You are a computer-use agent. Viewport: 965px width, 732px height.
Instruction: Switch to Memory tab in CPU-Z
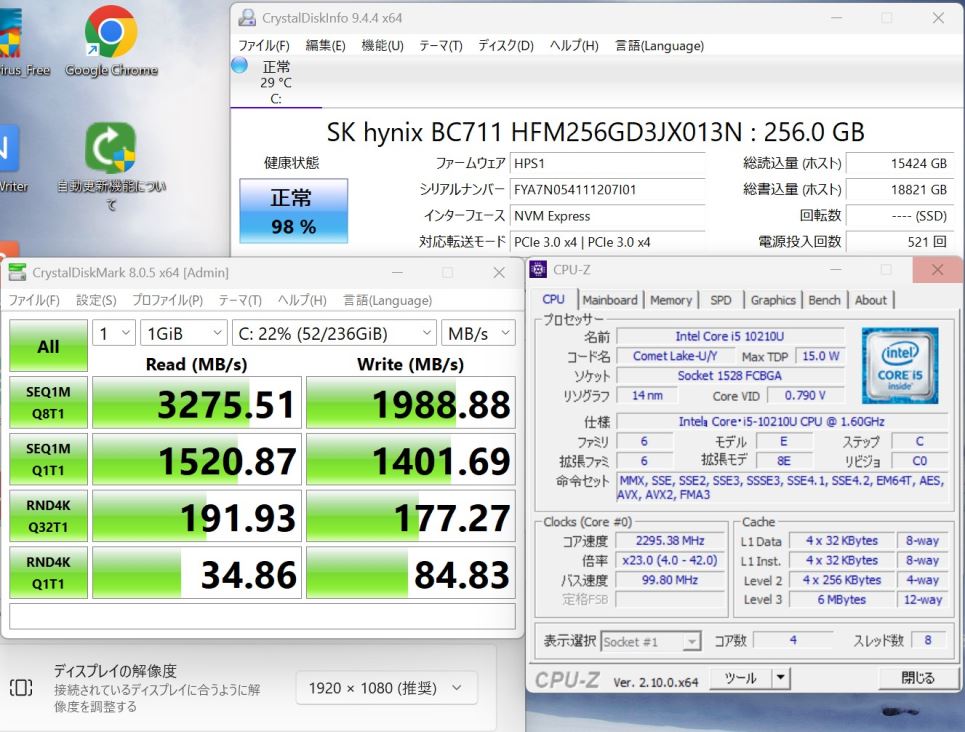[671, 300]
